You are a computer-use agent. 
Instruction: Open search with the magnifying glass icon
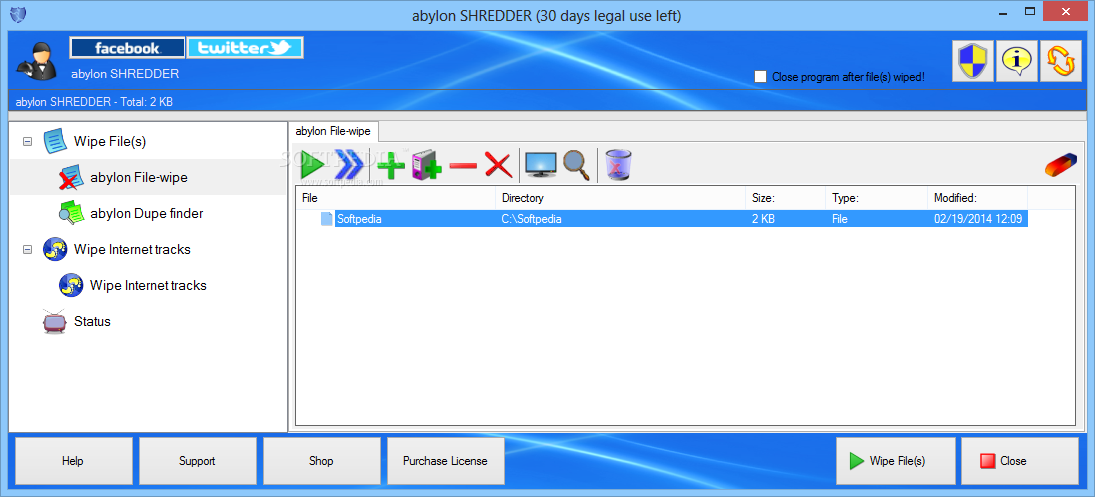[576, 166]
